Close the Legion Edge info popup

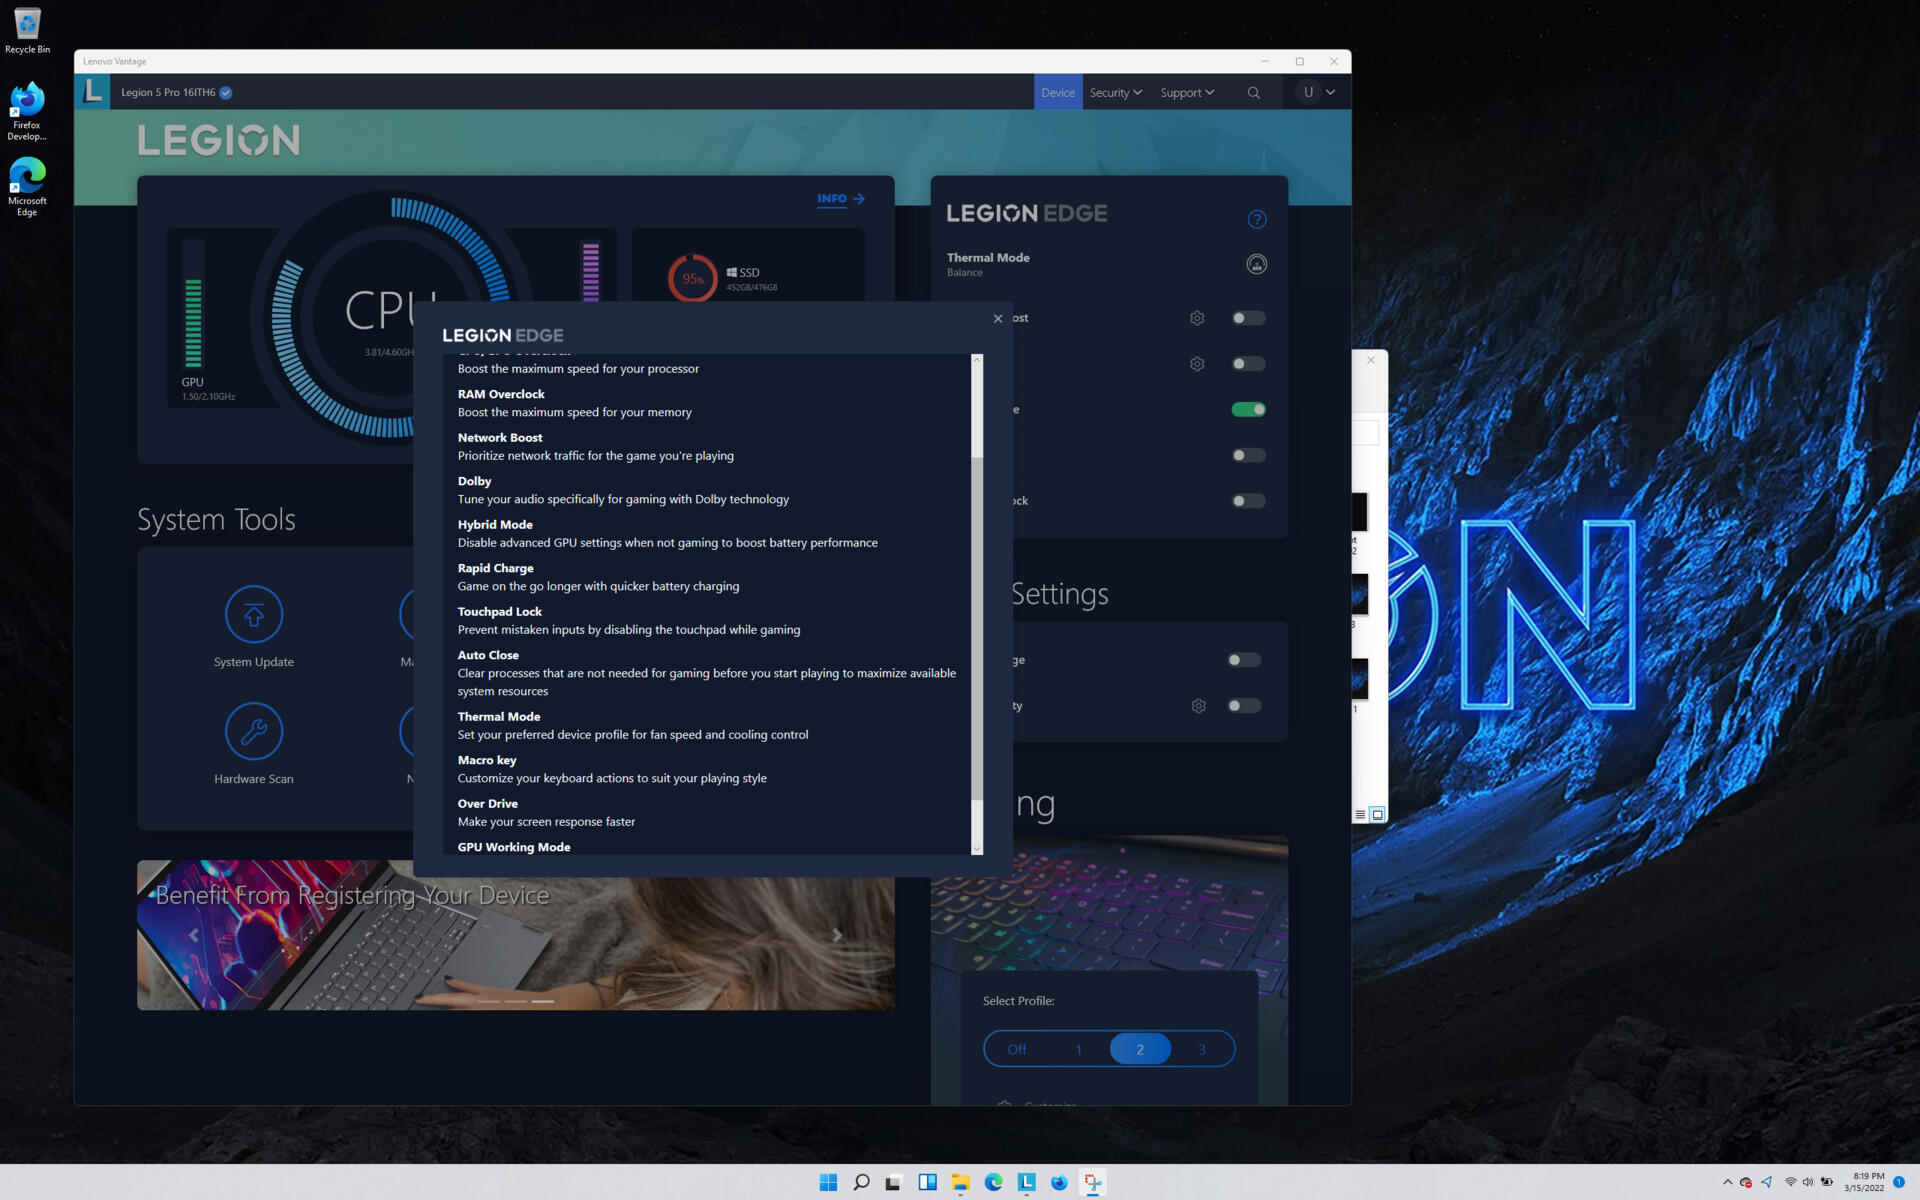click(x=997, y=319)
